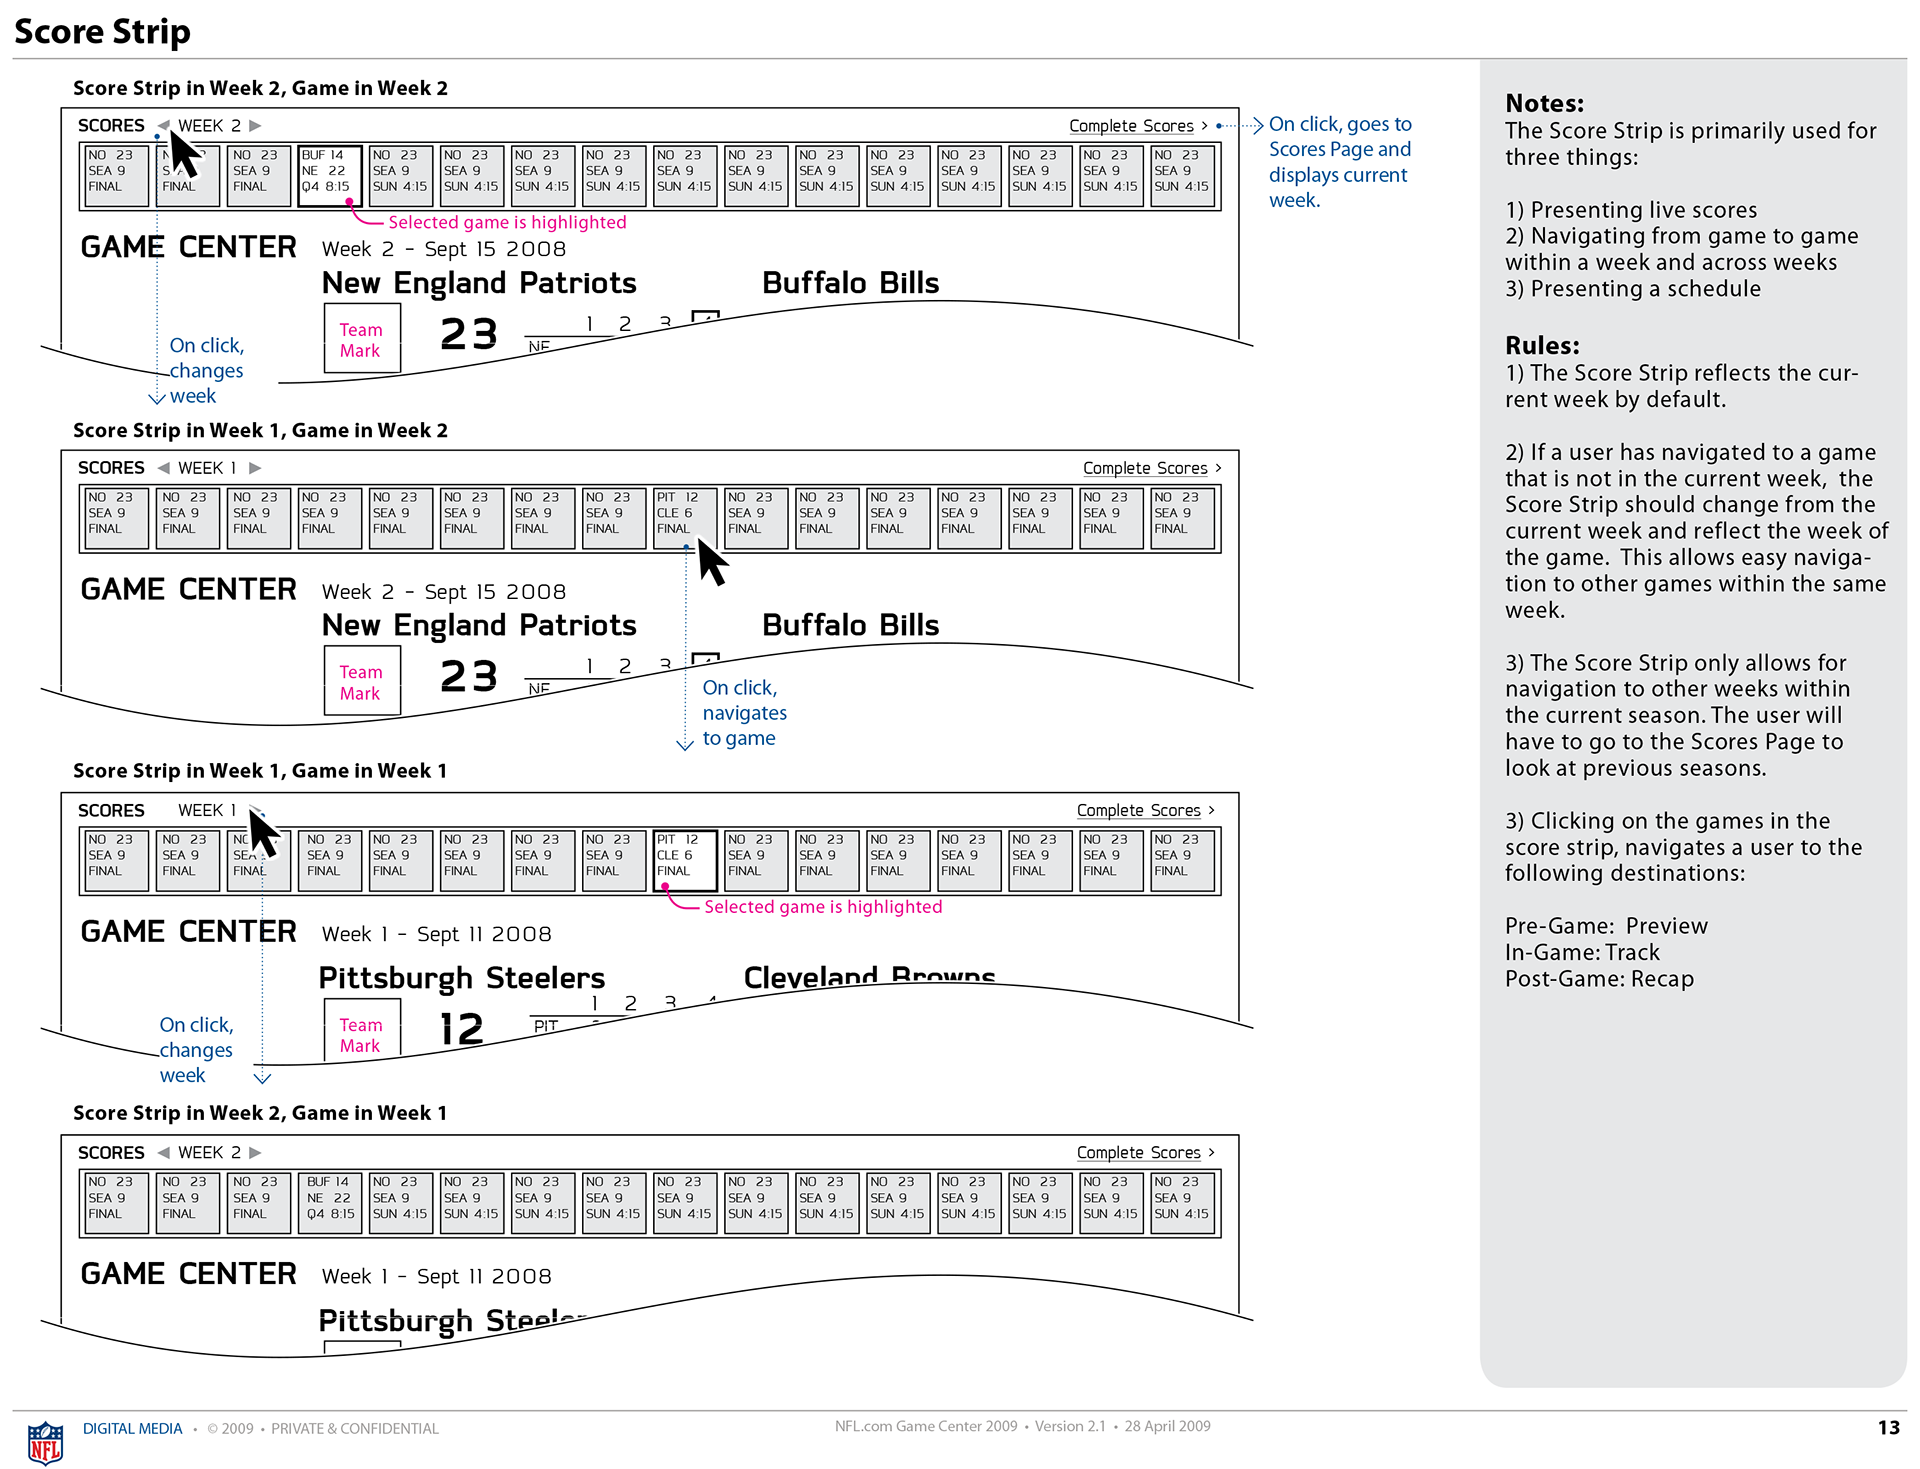
Task: Click 'WEEK 1' label in the third score strip
Action: pos(207,810)
